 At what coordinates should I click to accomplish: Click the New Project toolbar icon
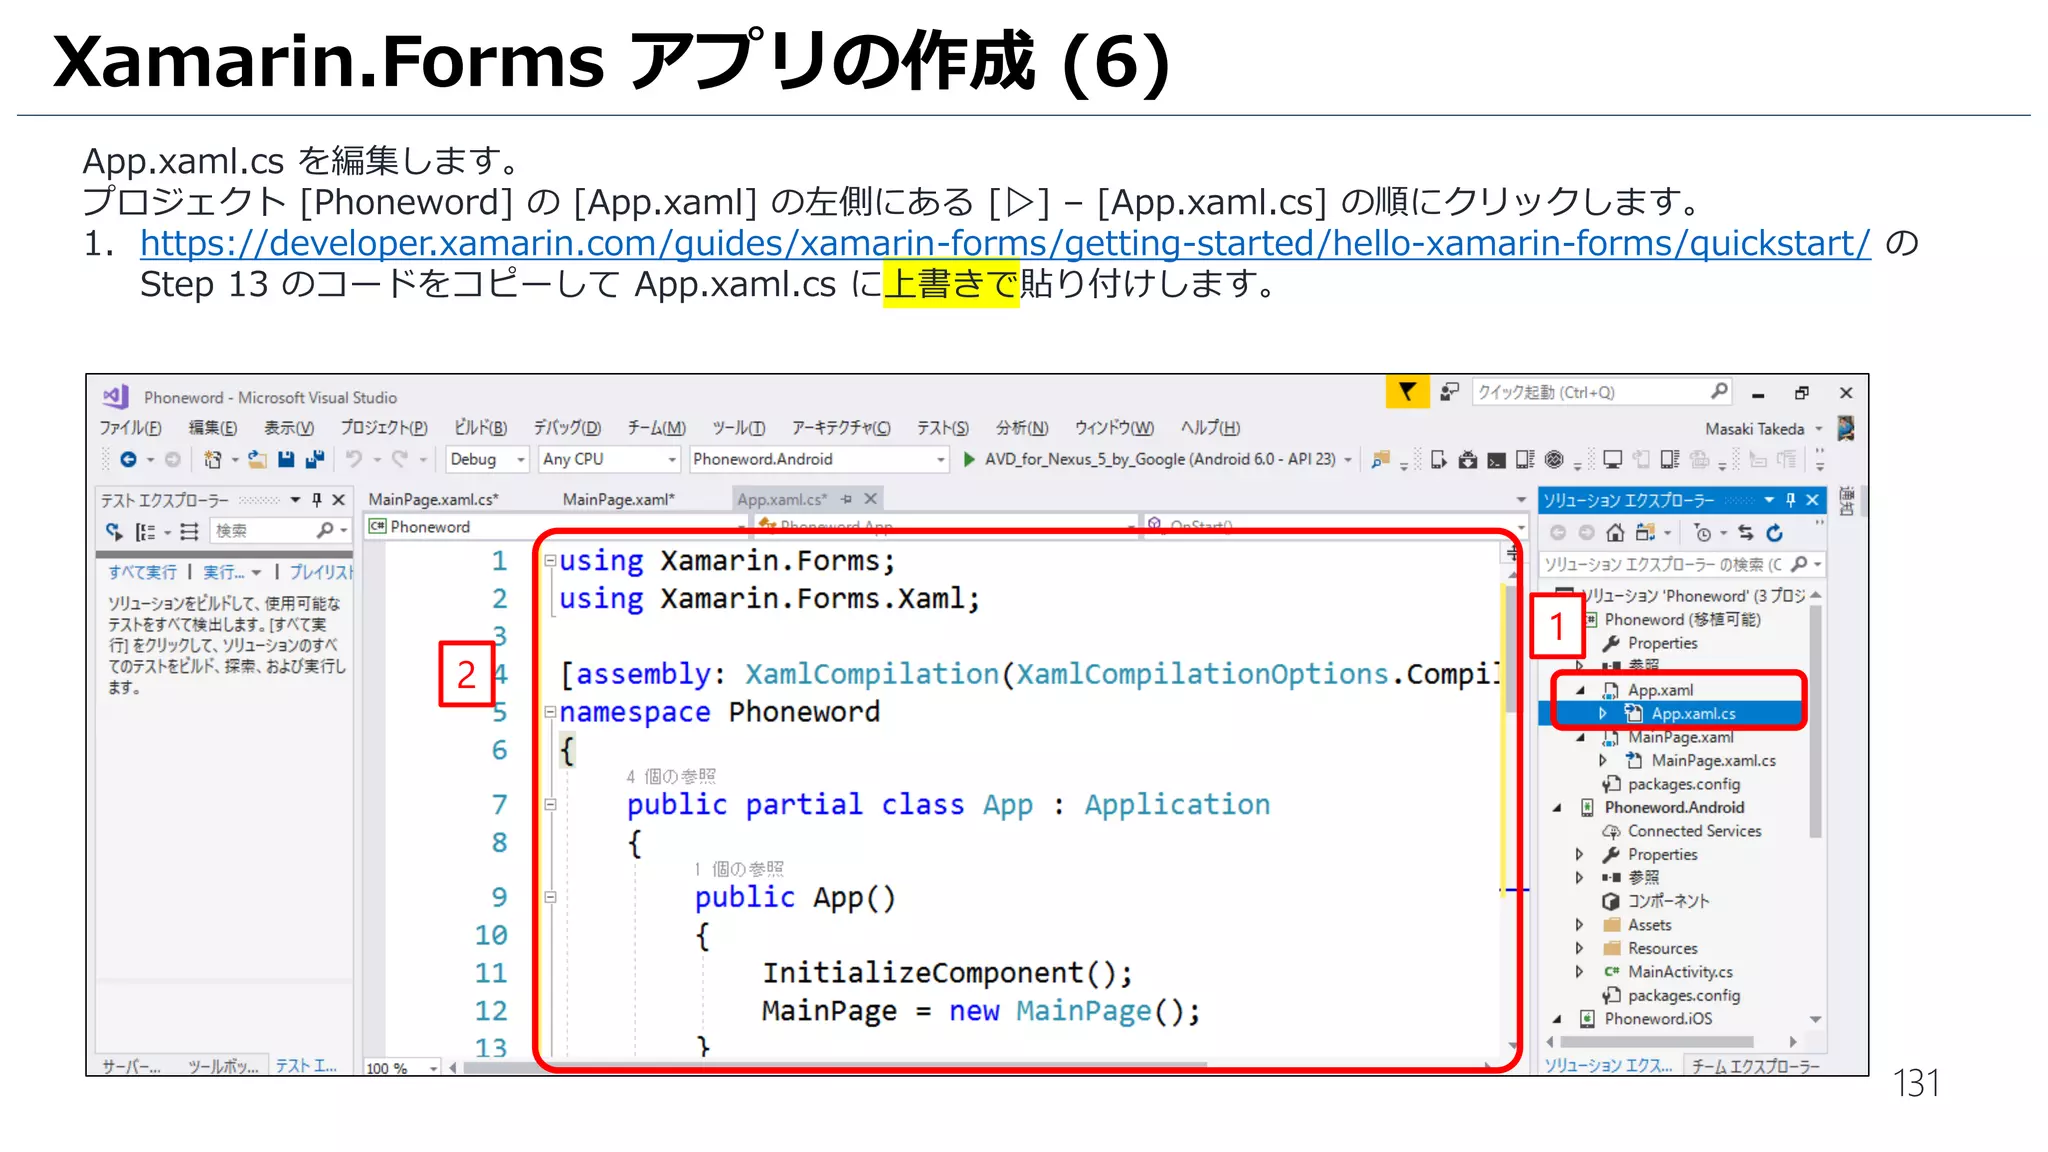(x=212, y=459)
